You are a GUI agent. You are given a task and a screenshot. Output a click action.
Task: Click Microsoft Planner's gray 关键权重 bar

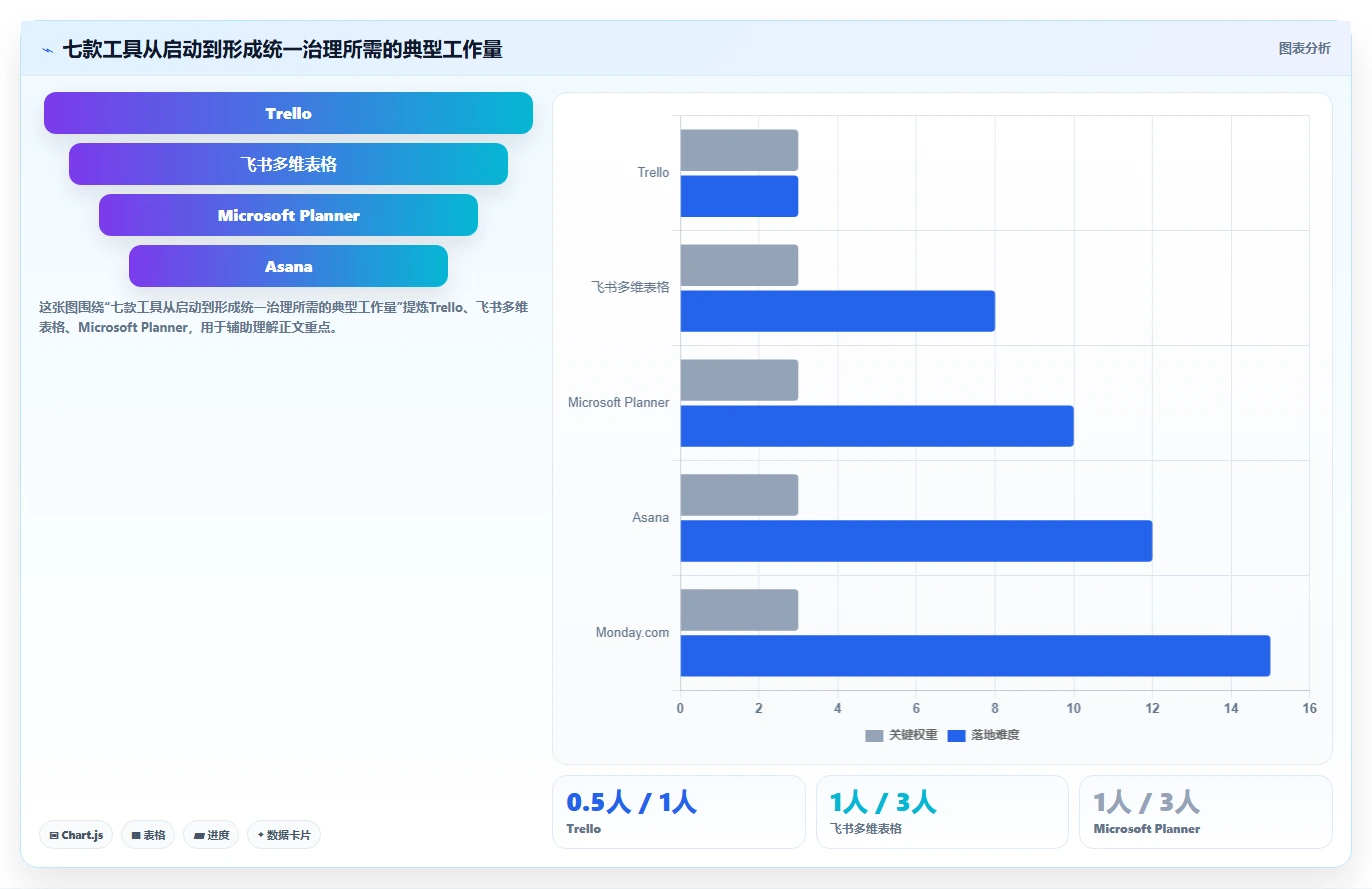(x=739, y=380)
